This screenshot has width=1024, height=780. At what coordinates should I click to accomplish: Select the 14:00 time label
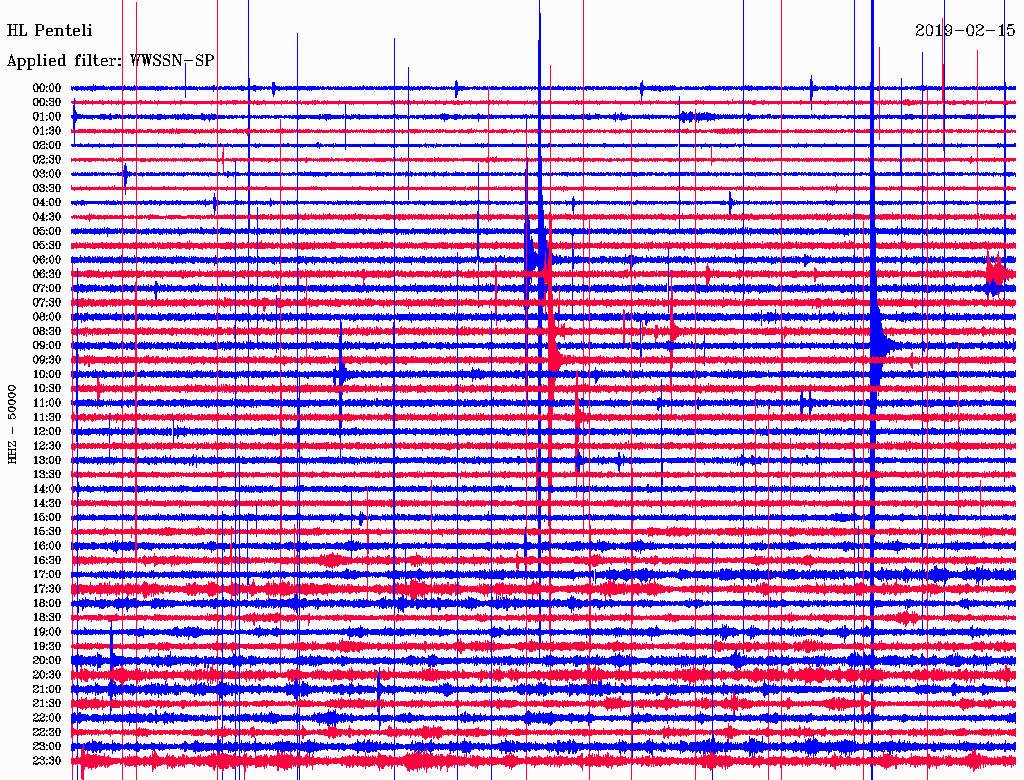(x=47, y=489)
